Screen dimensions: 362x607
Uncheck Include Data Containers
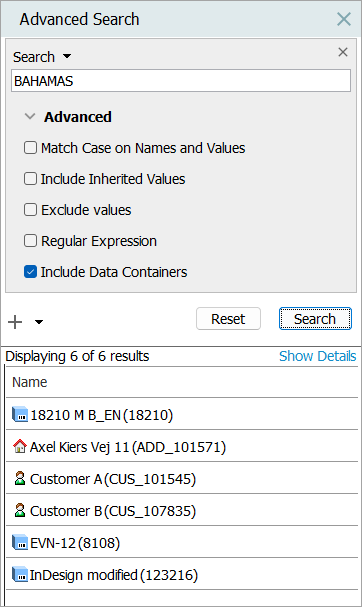click(30, 272)
